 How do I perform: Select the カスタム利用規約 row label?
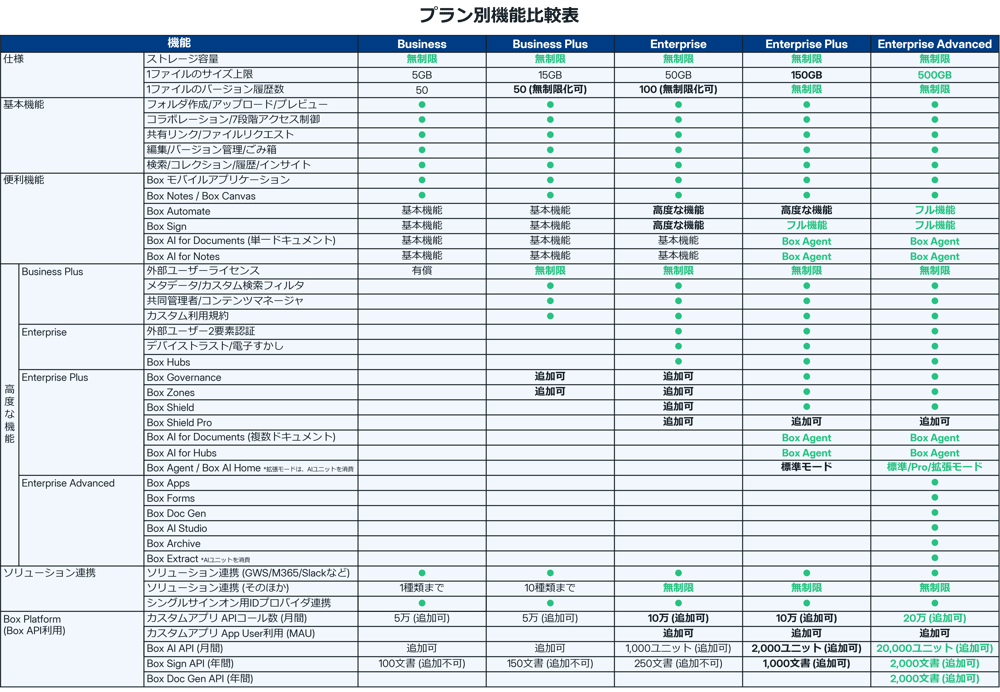(187, 316)
